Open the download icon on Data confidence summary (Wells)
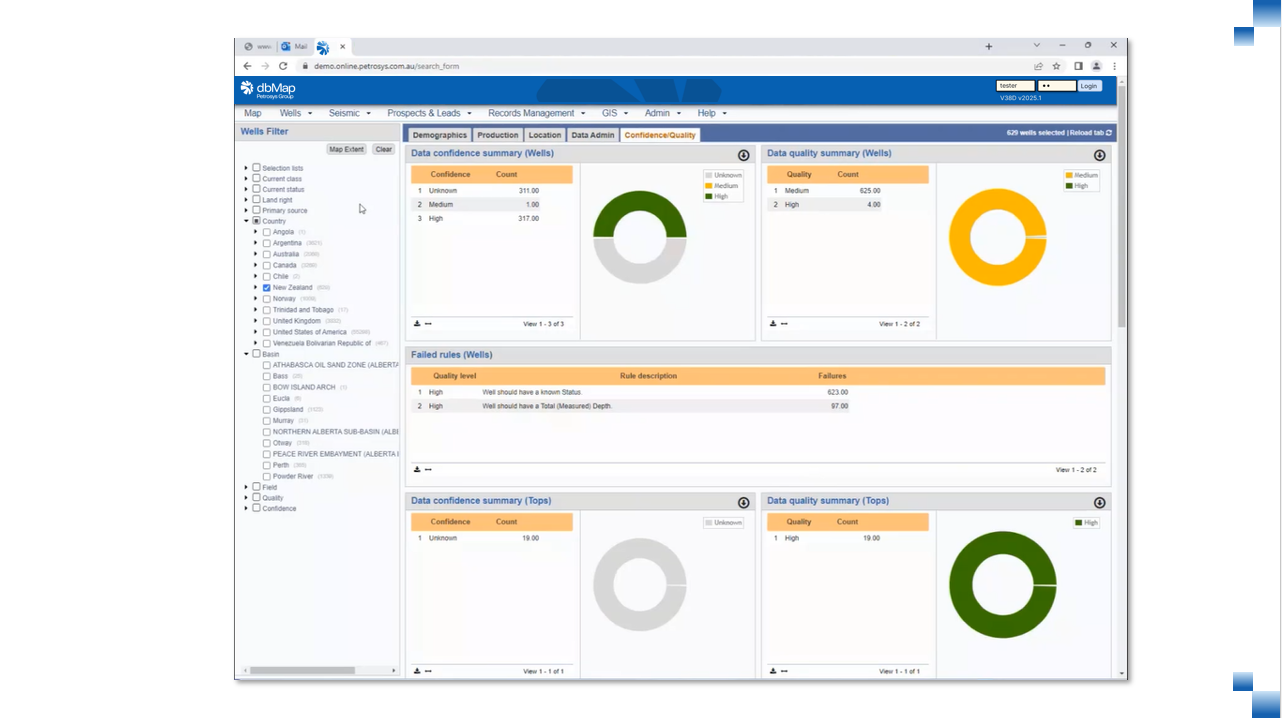 (x=419, y=323)
